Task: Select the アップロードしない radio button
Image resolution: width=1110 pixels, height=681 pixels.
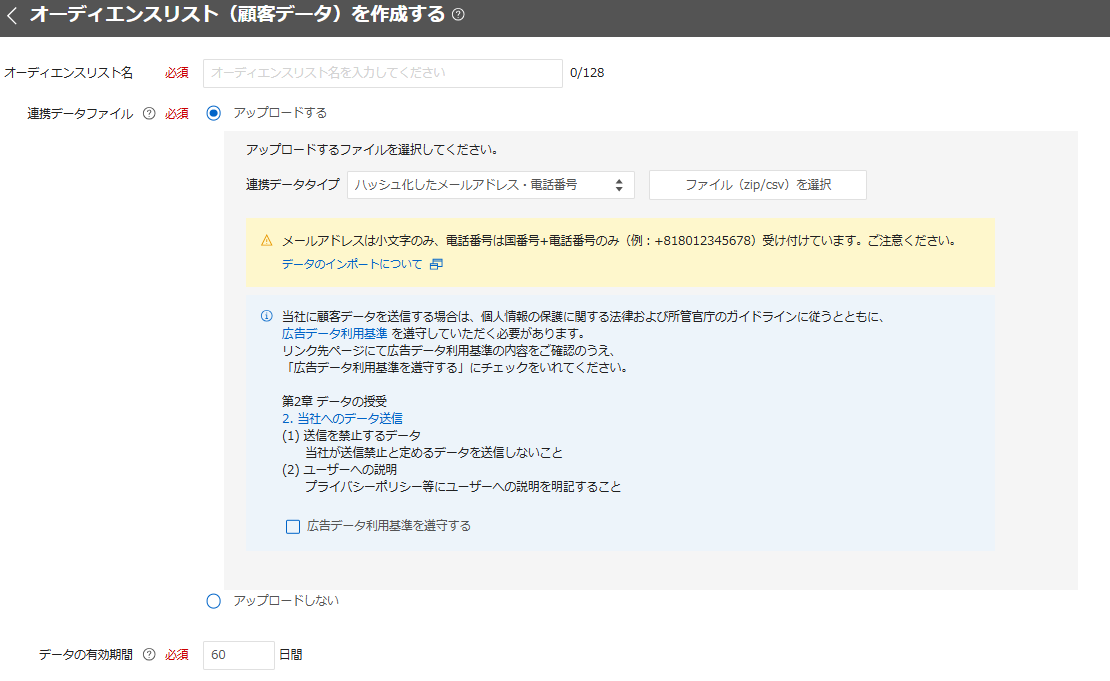Action: [x=213, y=601]
